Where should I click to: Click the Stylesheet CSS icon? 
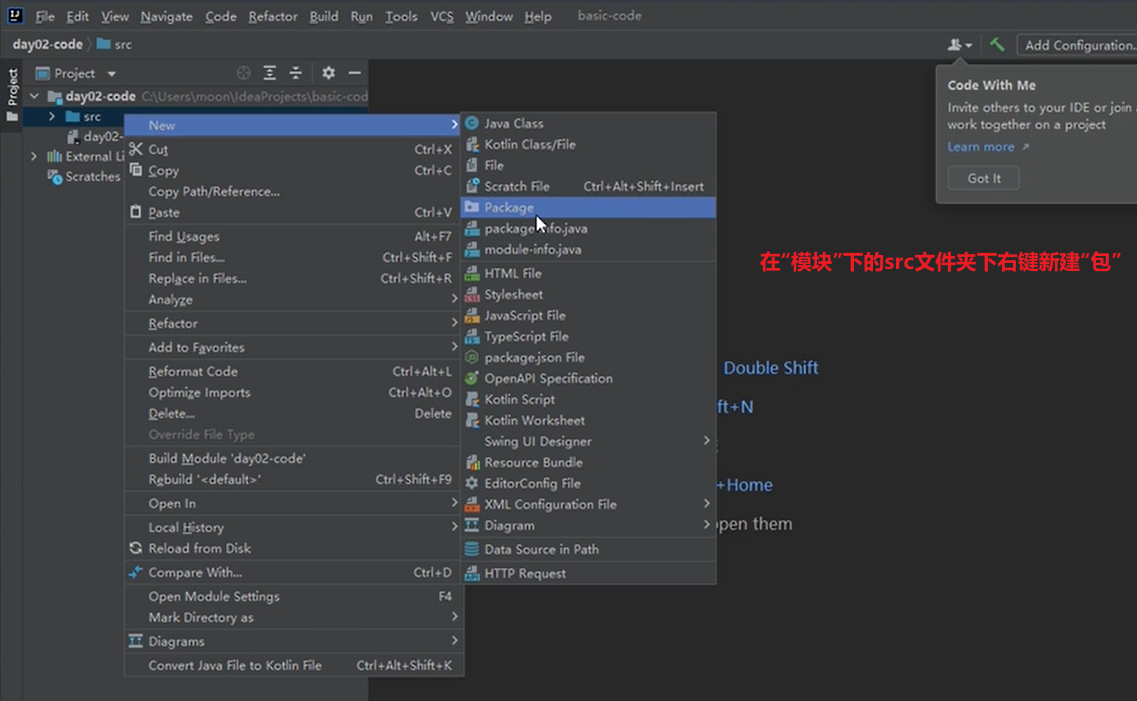(472, 294)
